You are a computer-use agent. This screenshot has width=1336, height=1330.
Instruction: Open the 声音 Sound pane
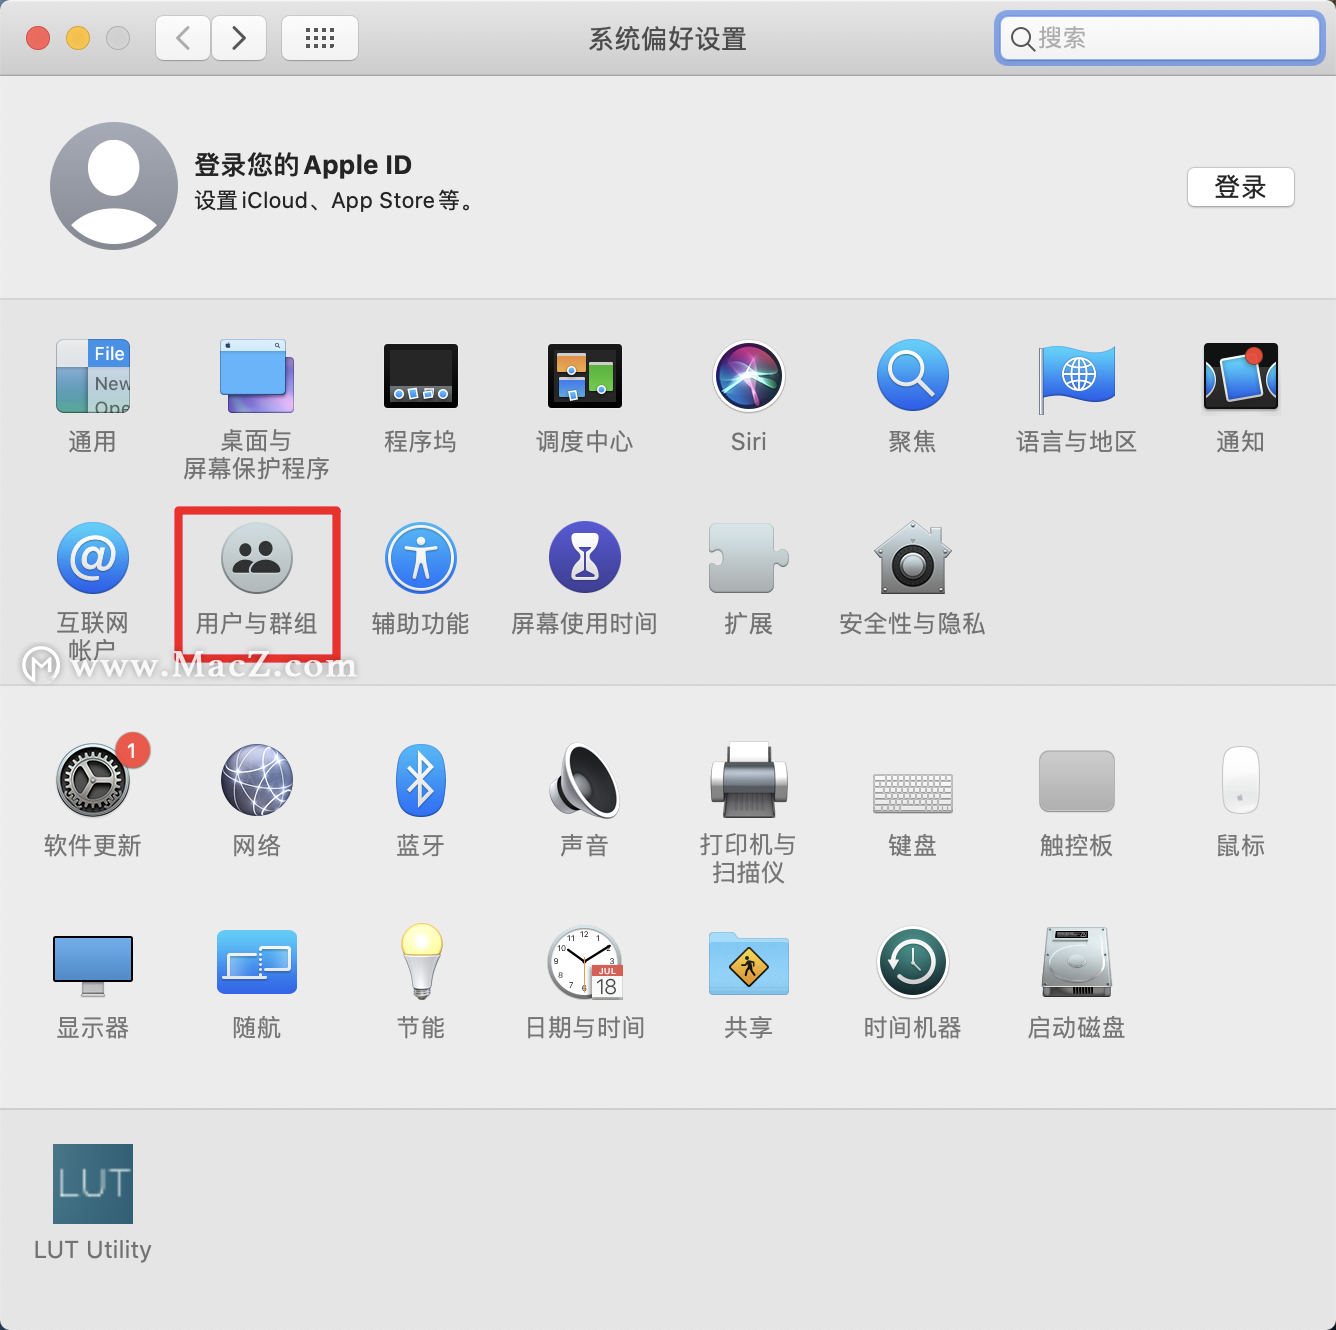[x=585, y=780]
